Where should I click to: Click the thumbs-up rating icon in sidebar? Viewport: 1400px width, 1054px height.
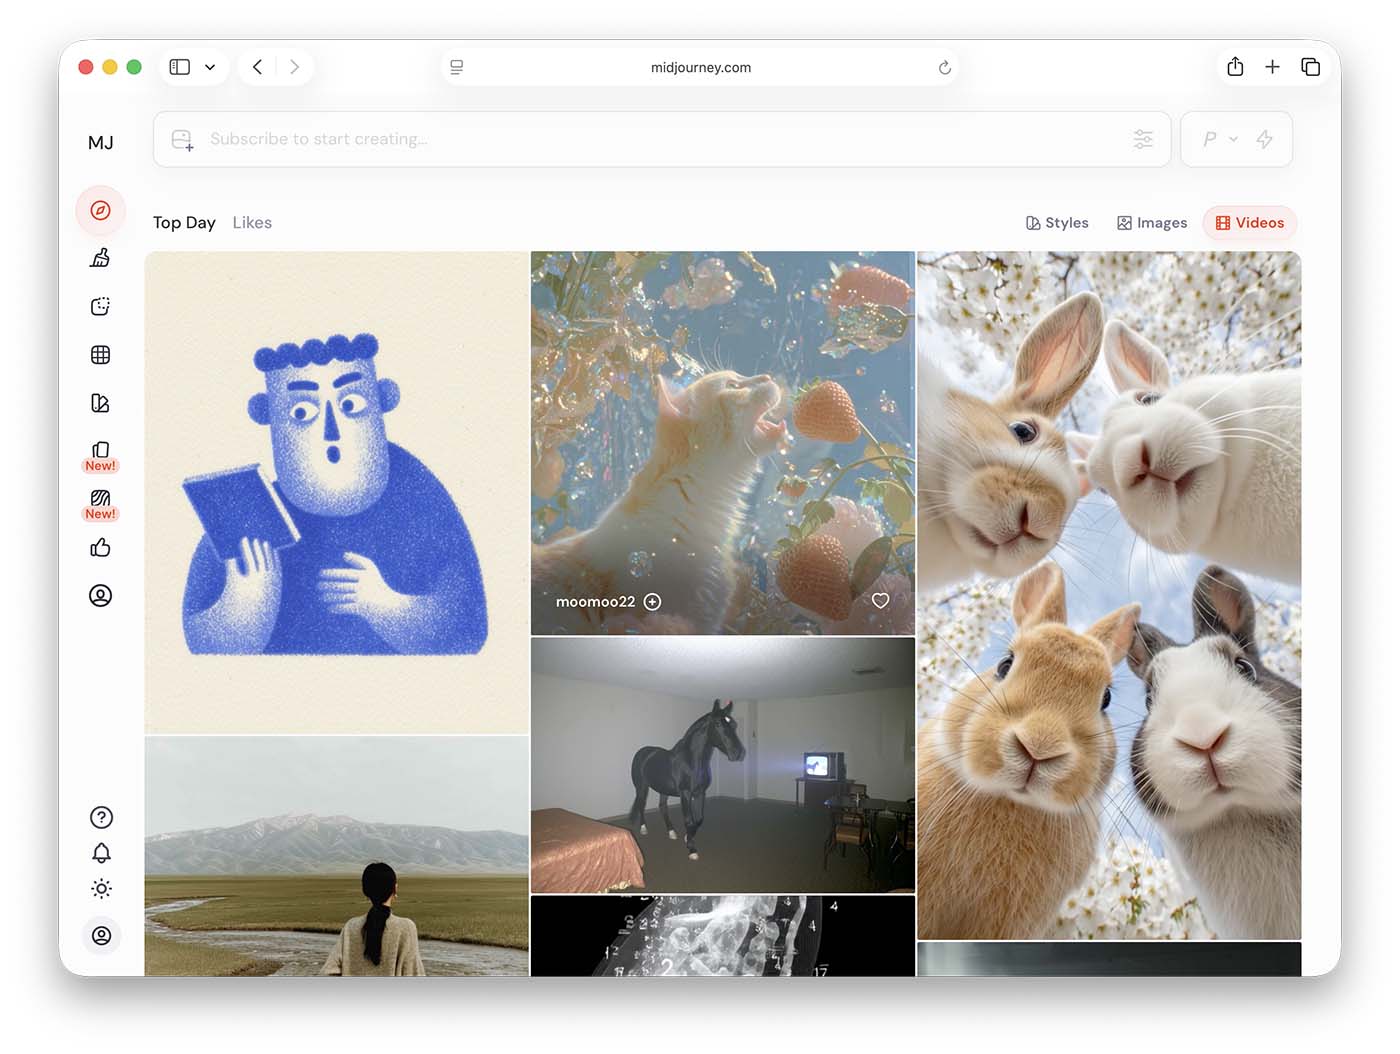pyautogui.click(x=100, y=547)
